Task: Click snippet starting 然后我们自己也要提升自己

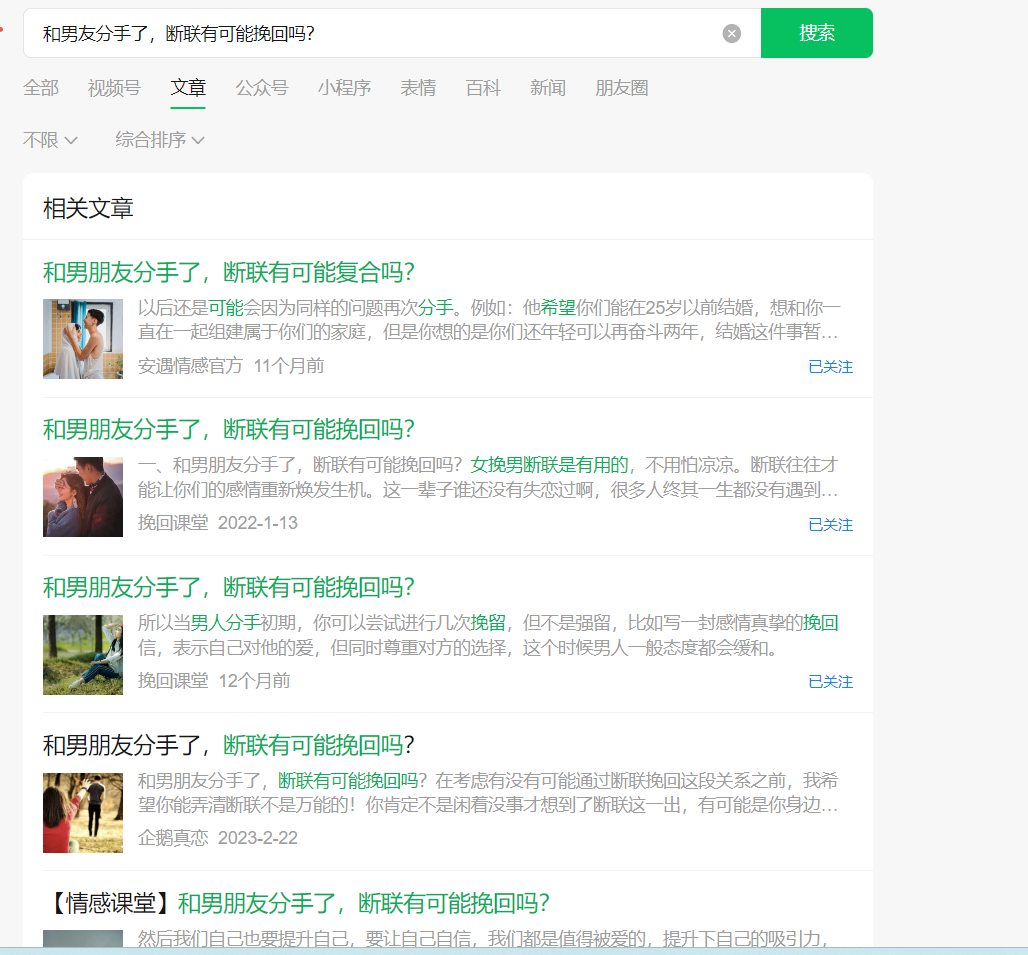Action: [x=482, y=938]
